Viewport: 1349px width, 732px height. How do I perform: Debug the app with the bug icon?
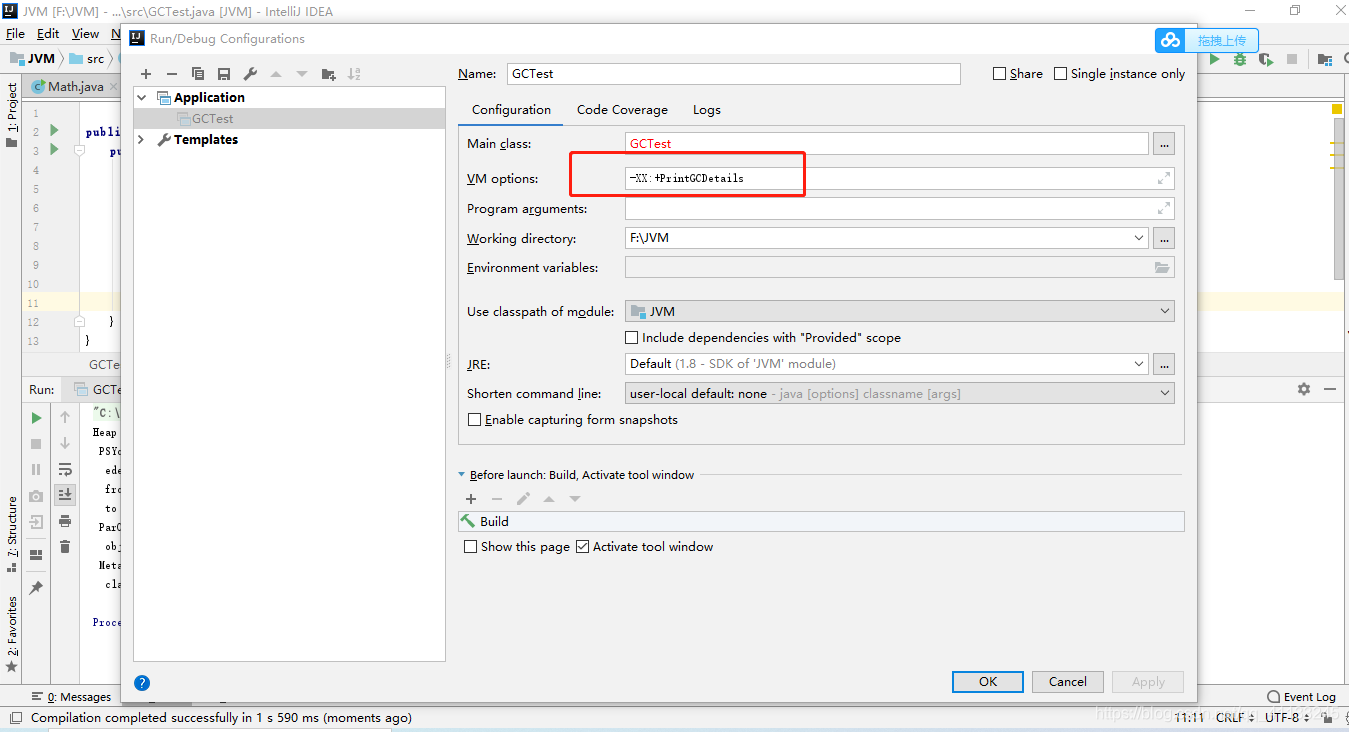(x=1240, y=60)
